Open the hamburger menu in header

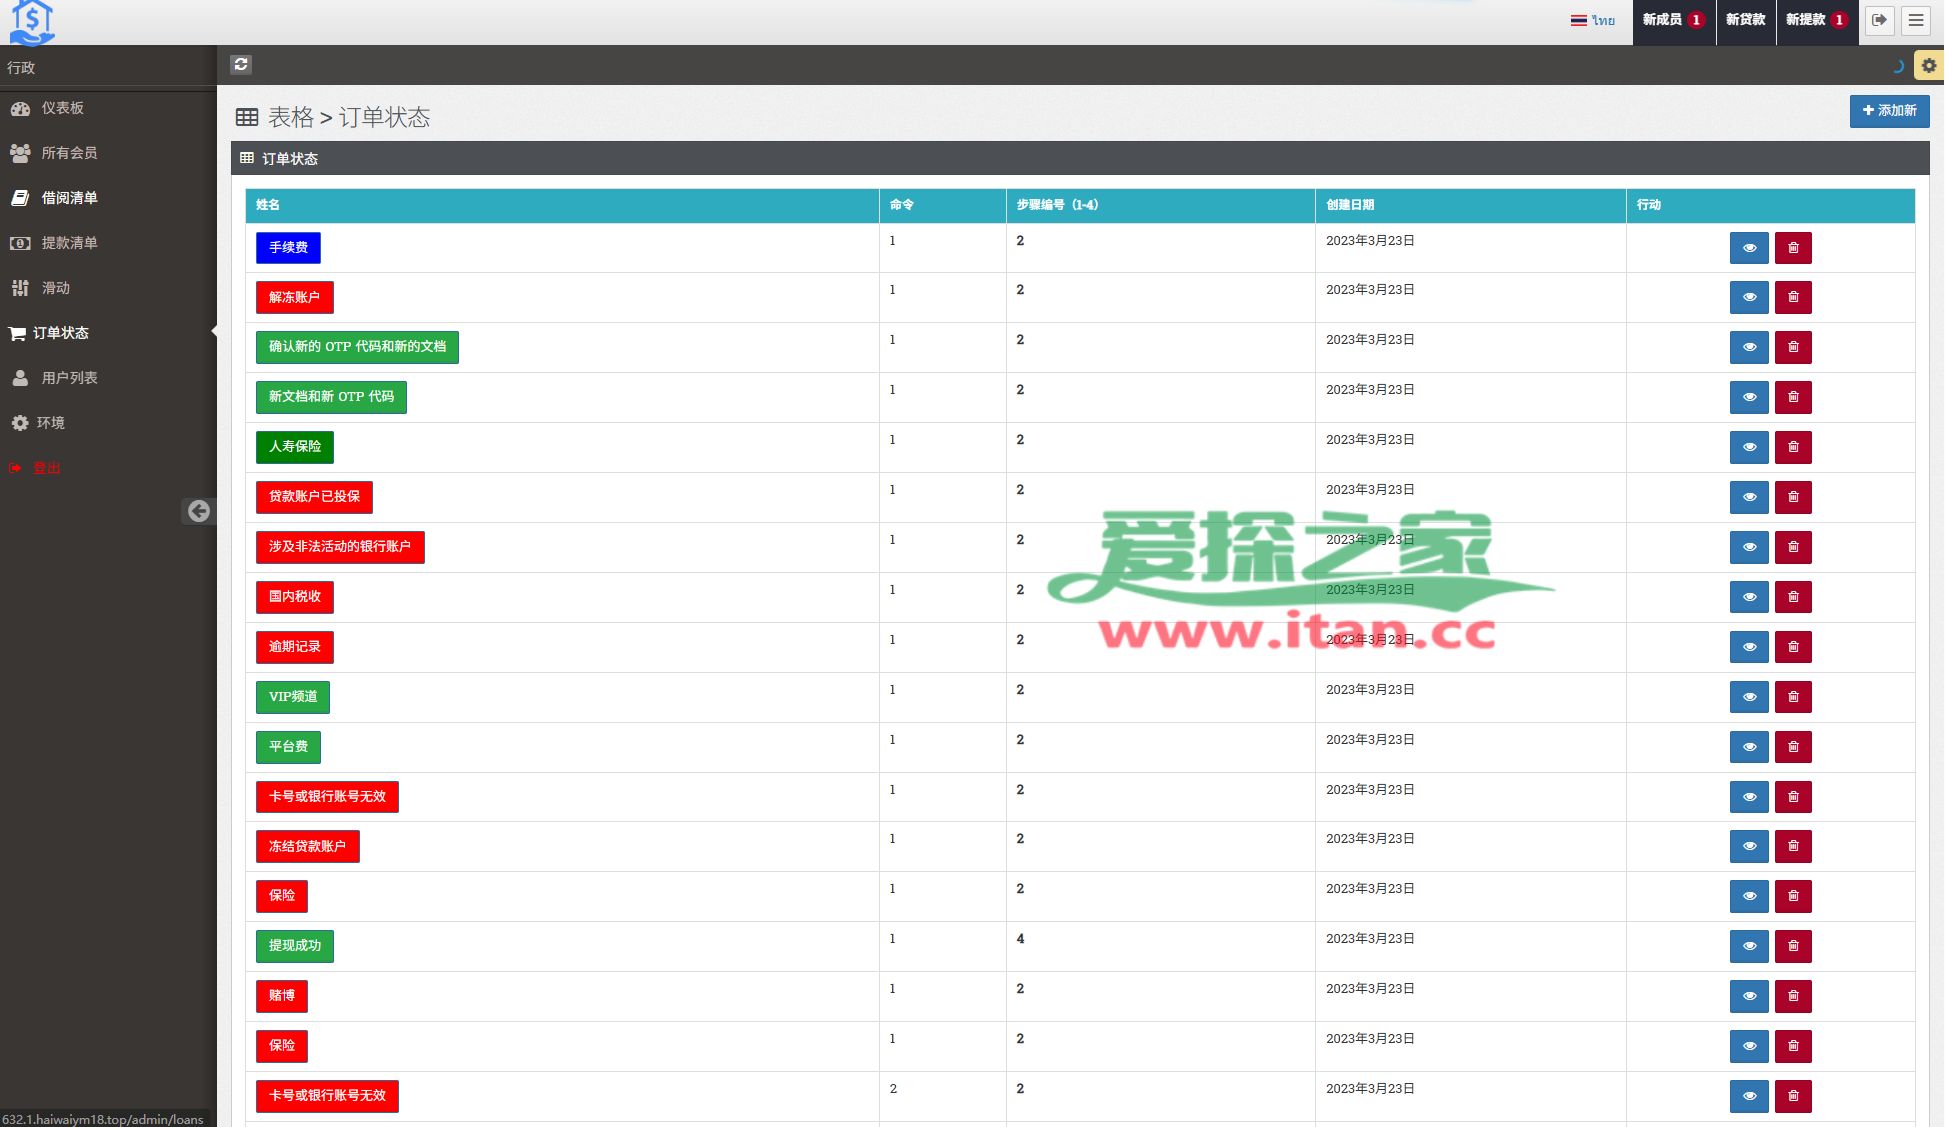[x=1915, y=20]
